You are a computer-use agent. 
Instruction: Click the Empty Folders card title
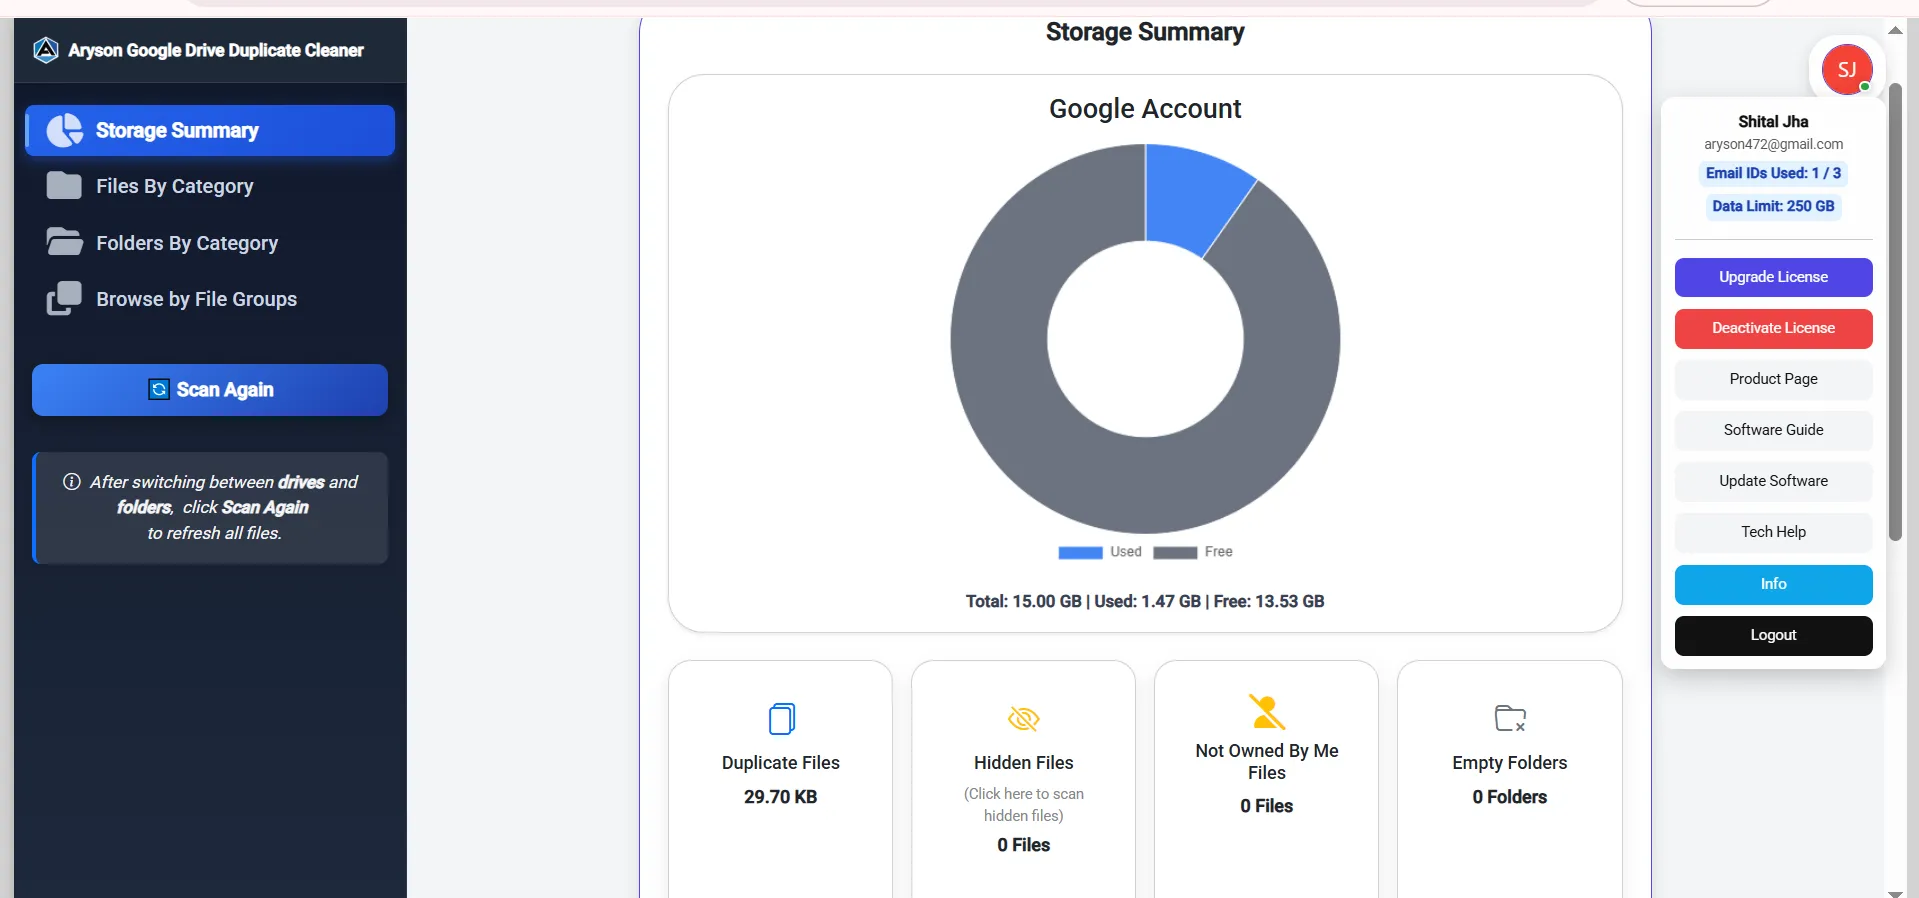1510,763
